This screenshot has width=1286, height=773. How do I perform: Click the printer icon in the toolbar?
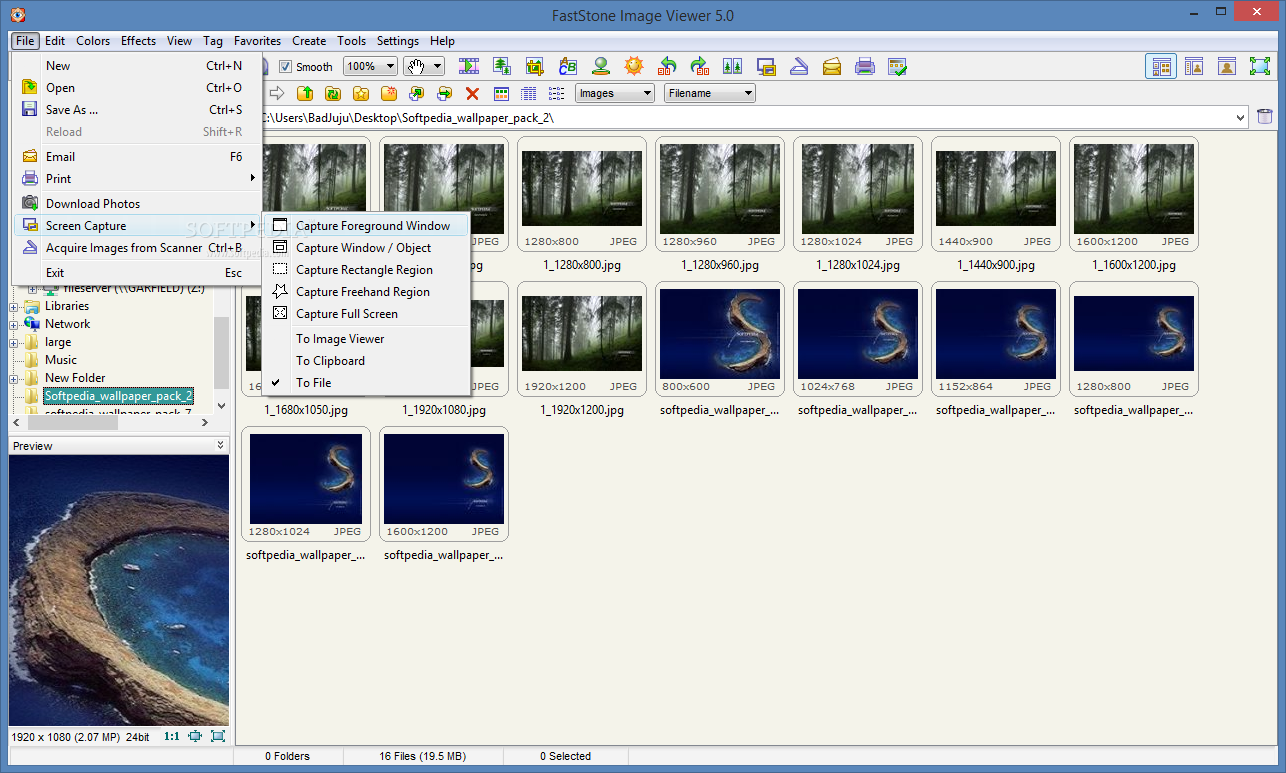click(865, 67)
